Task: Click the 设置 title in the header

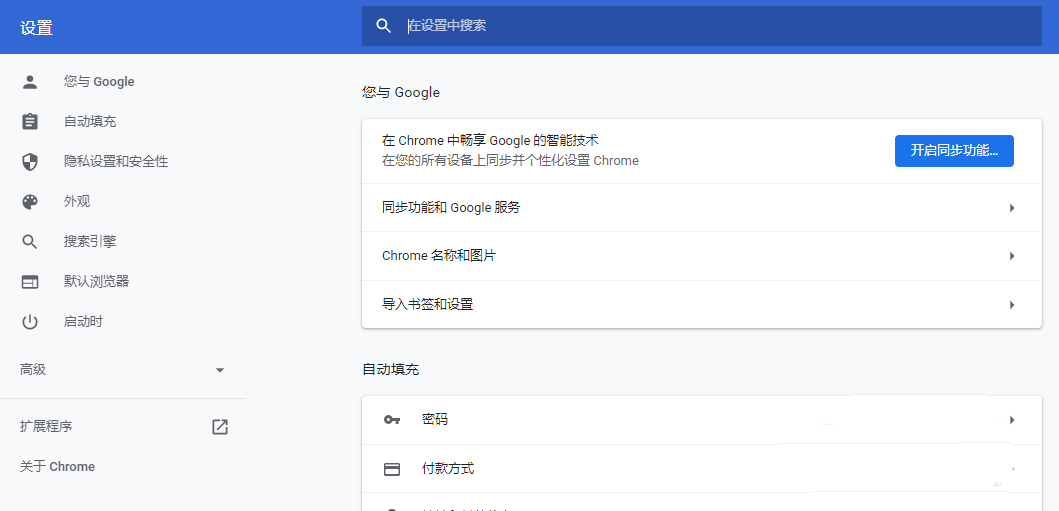Action: click(x=36, y=28)
